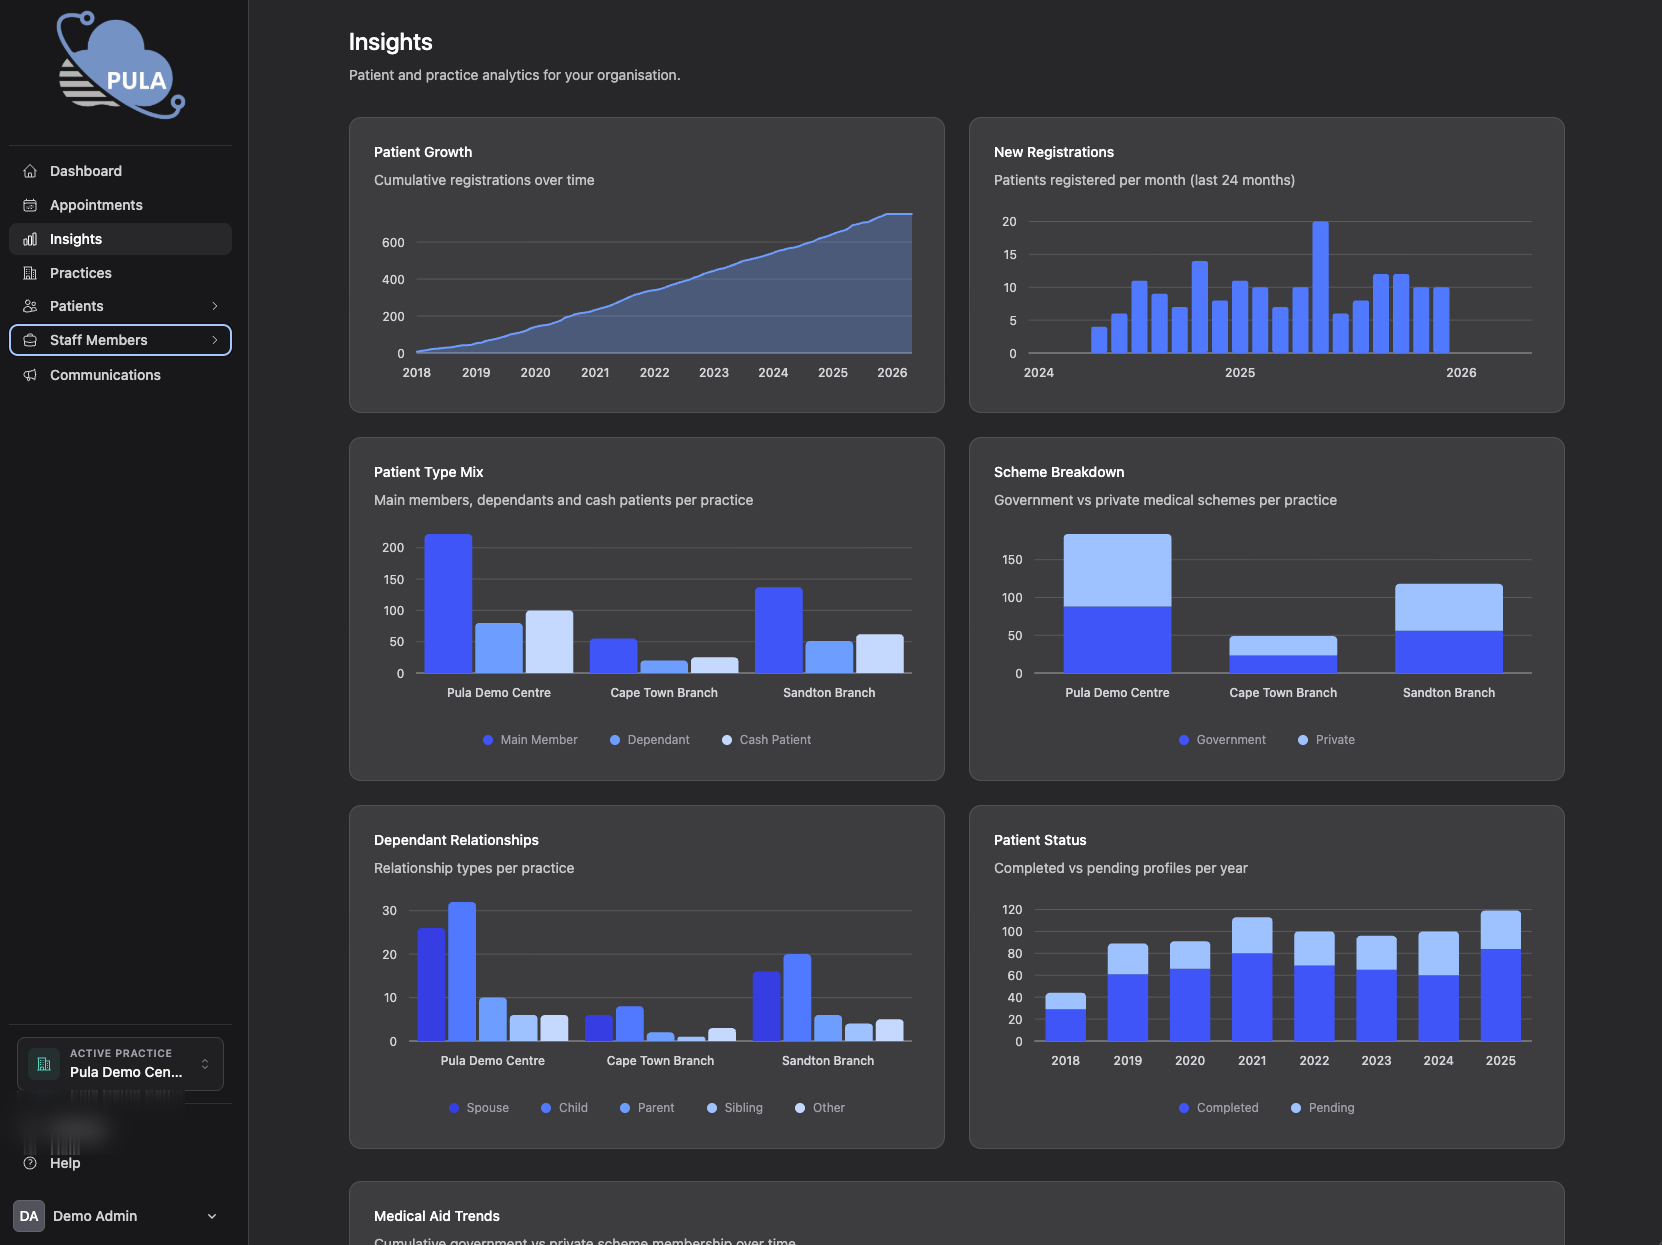
Task: Expand the Patients submenu chevron
Action: pos(214,306)
